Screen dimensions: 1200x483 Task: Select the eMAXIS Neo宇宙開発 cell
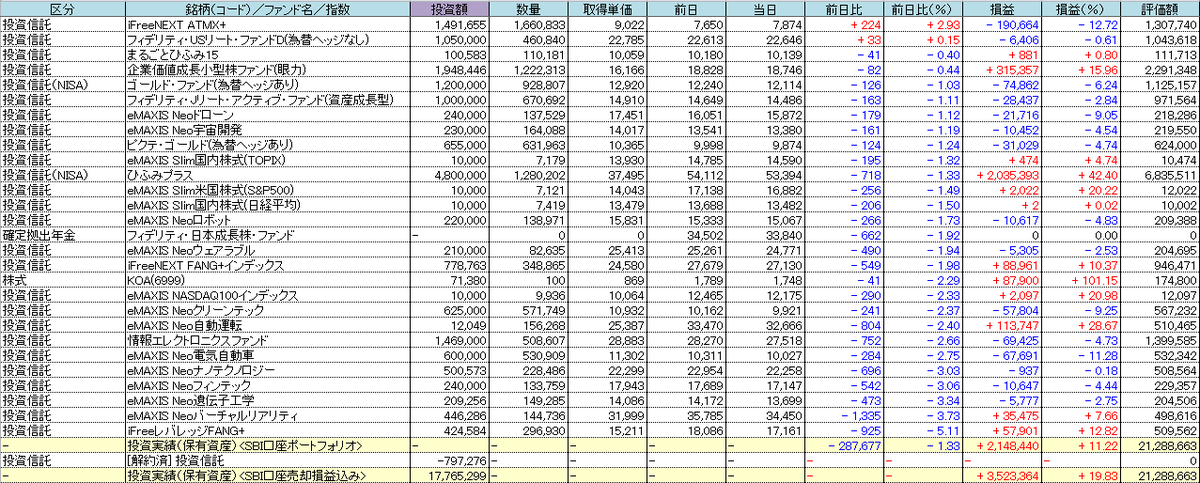(x=266, y=130)
